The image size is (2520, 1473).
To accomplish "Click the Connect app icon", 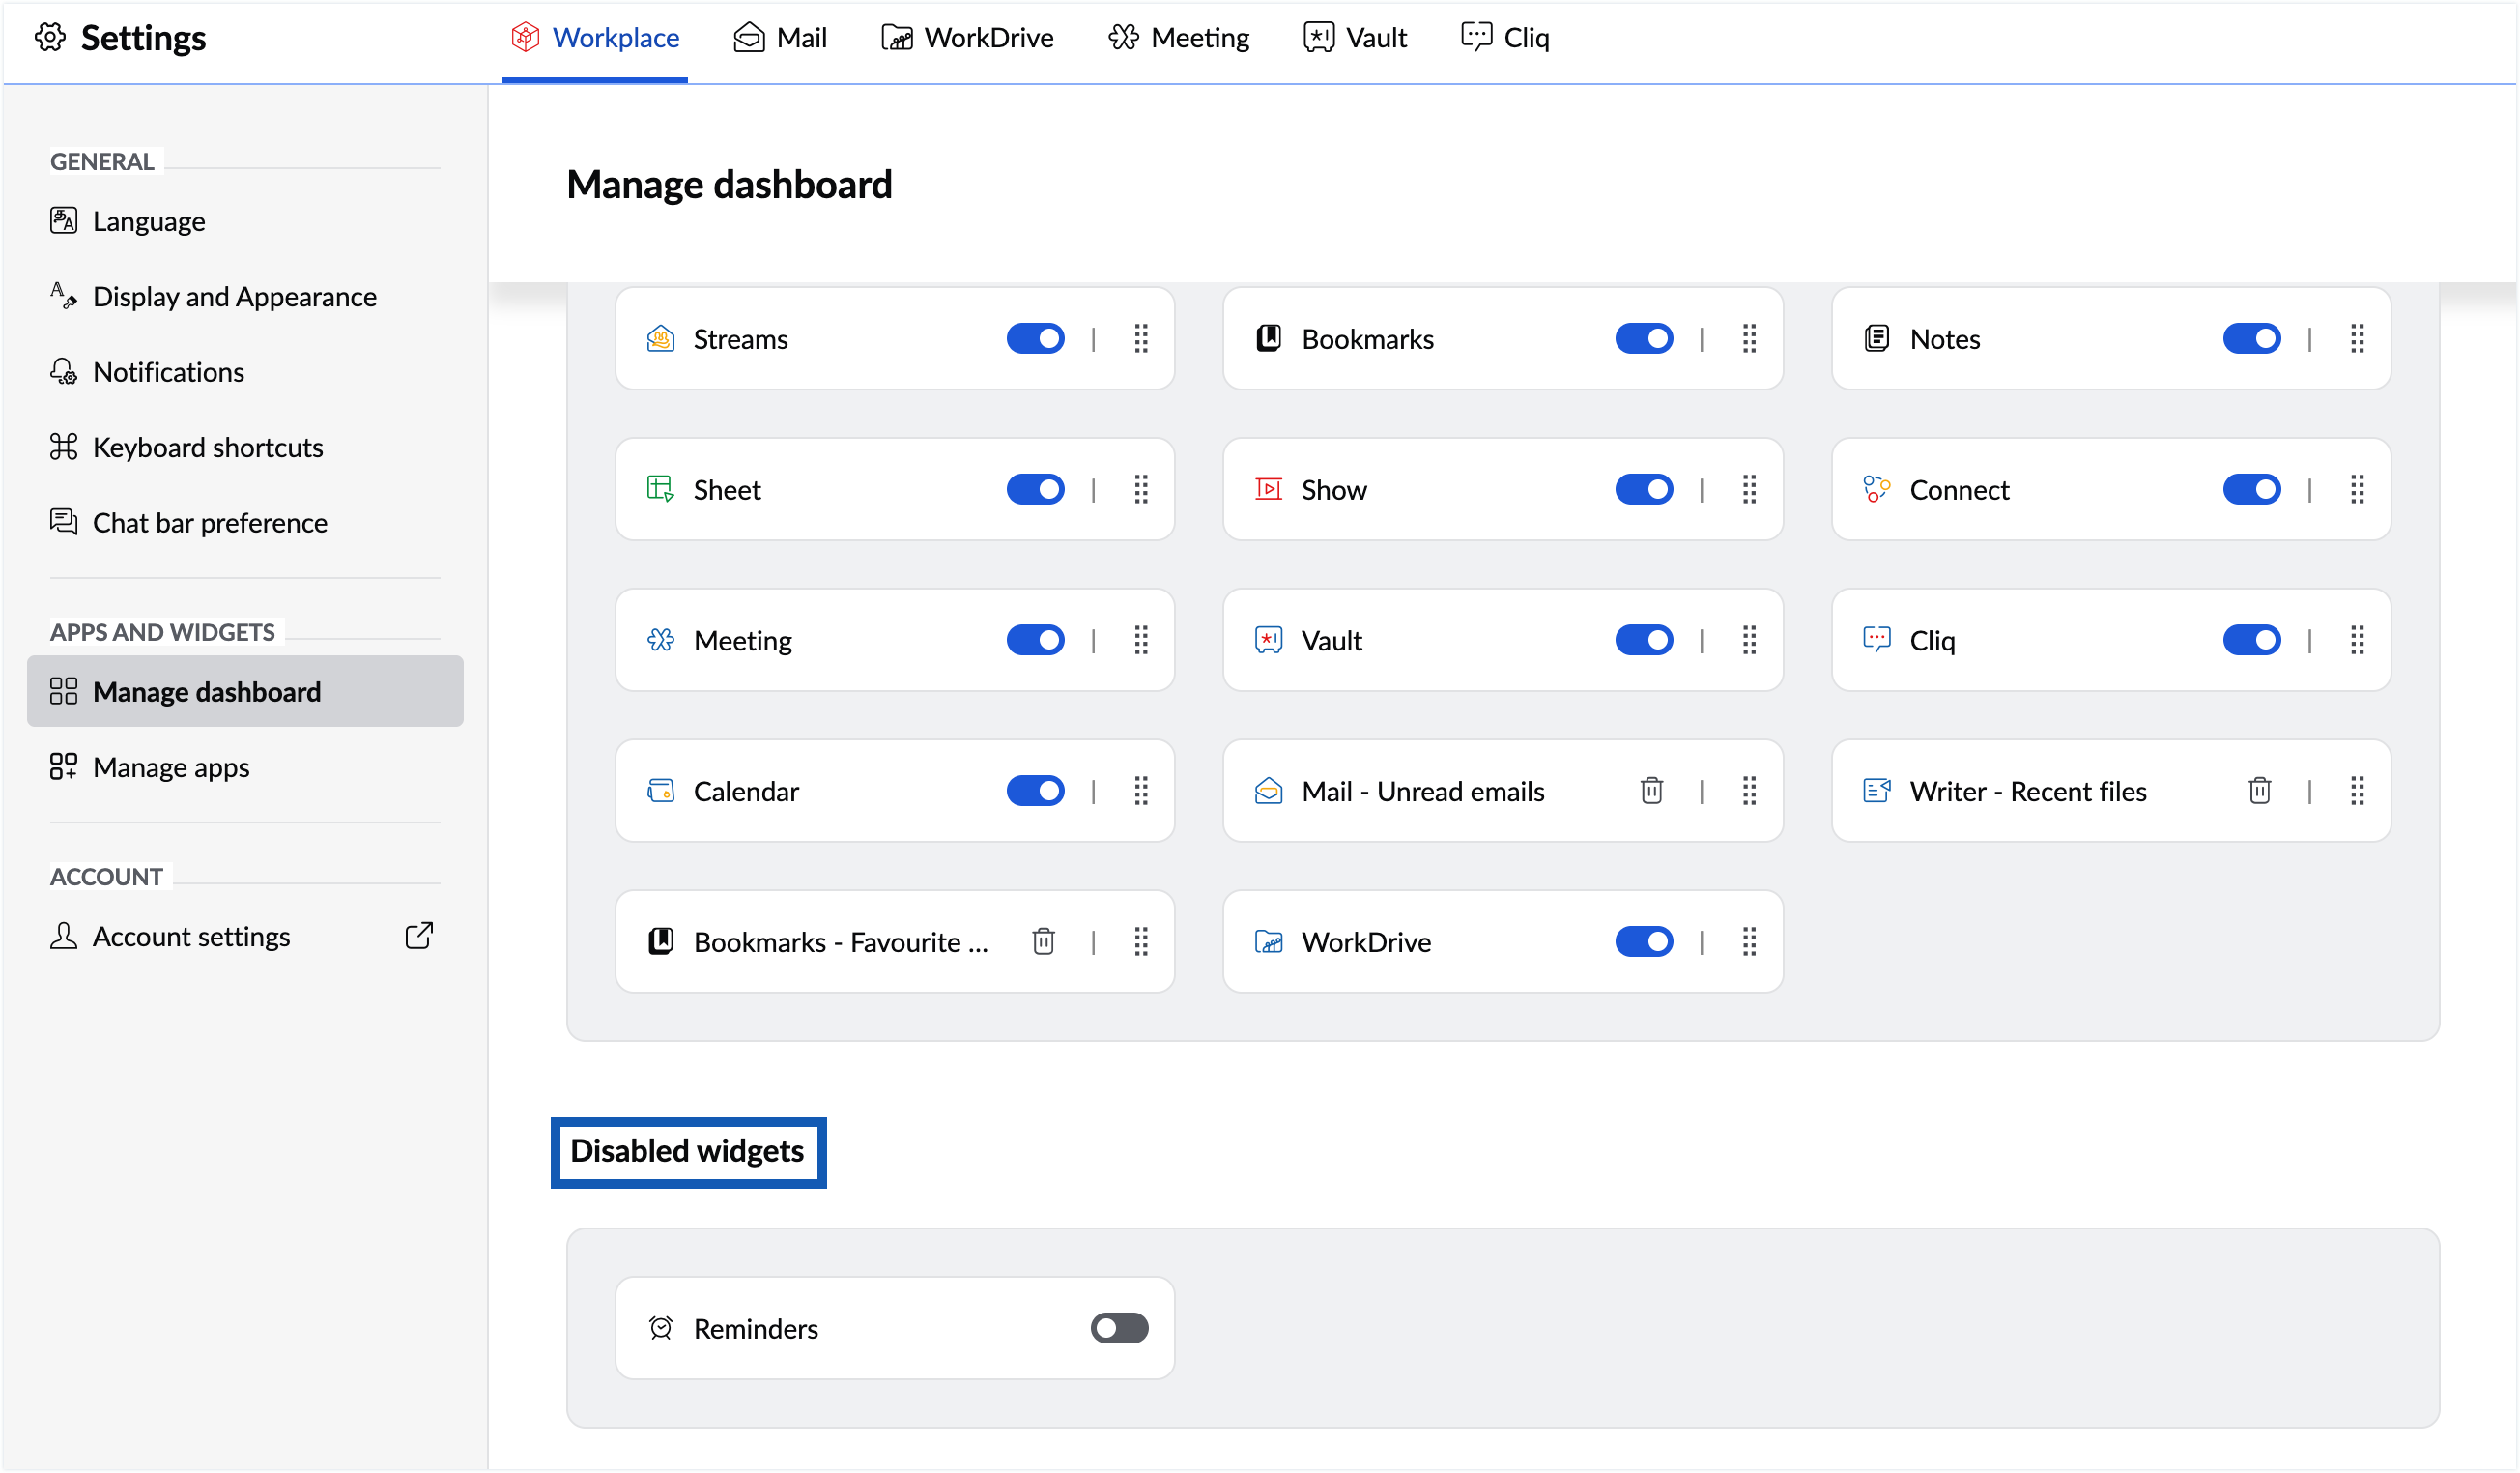I will coord(1877,490).
